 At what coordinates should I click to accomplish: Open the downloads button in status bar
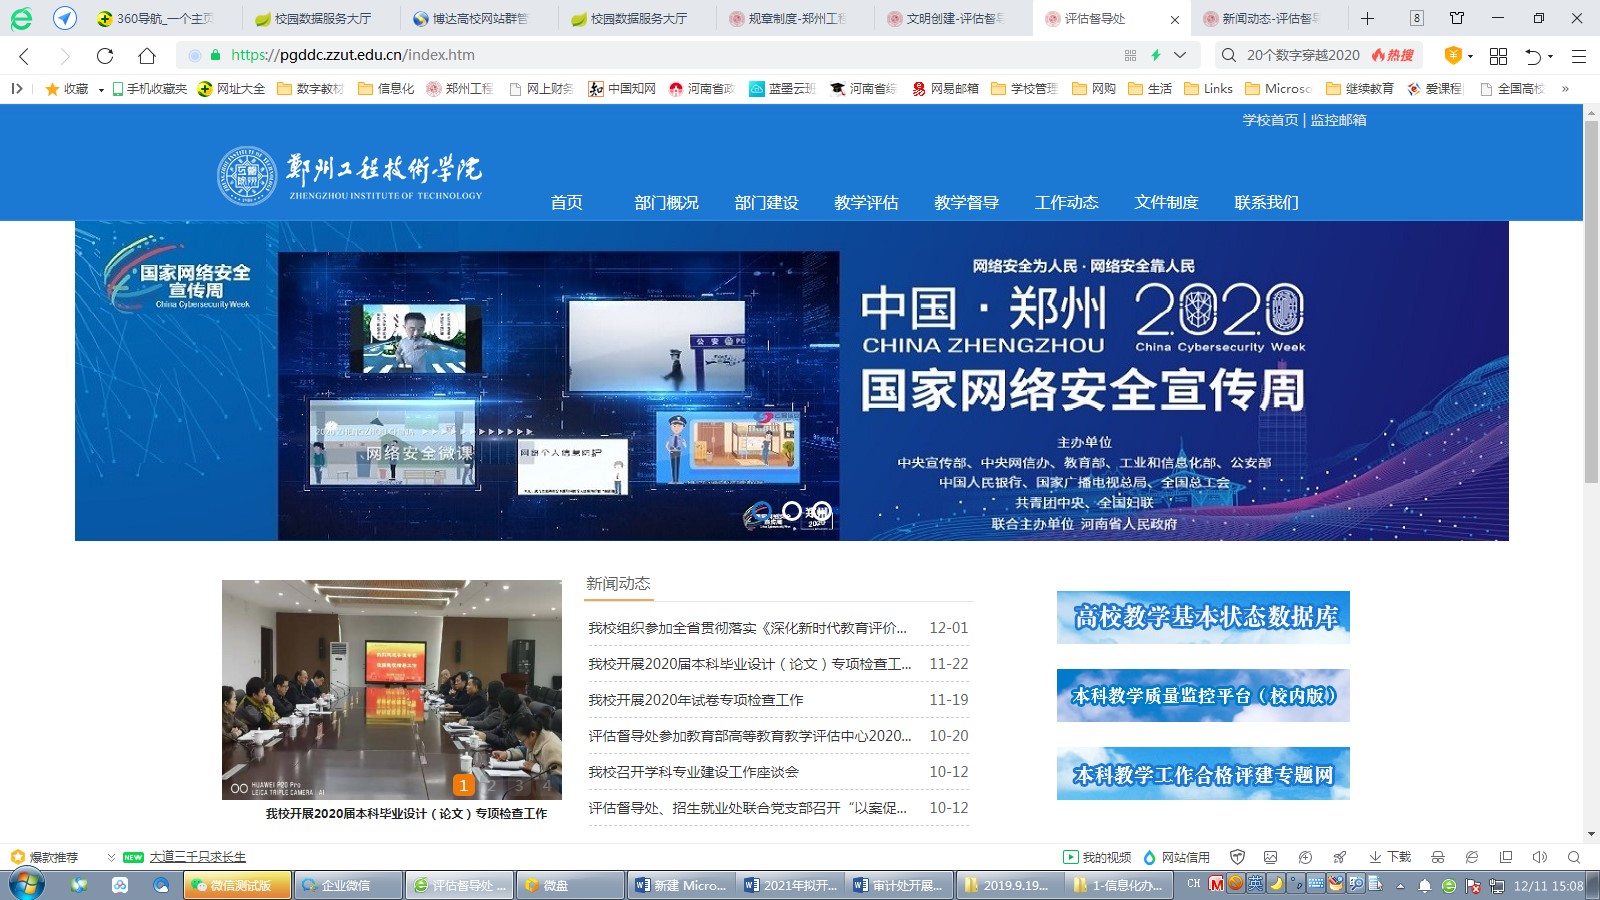click(x=1390, y=857)
